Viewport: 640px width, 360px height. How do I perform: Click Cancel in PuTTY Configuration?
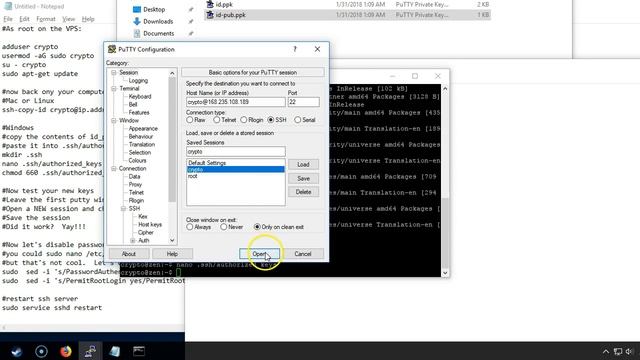coord(303,254)
